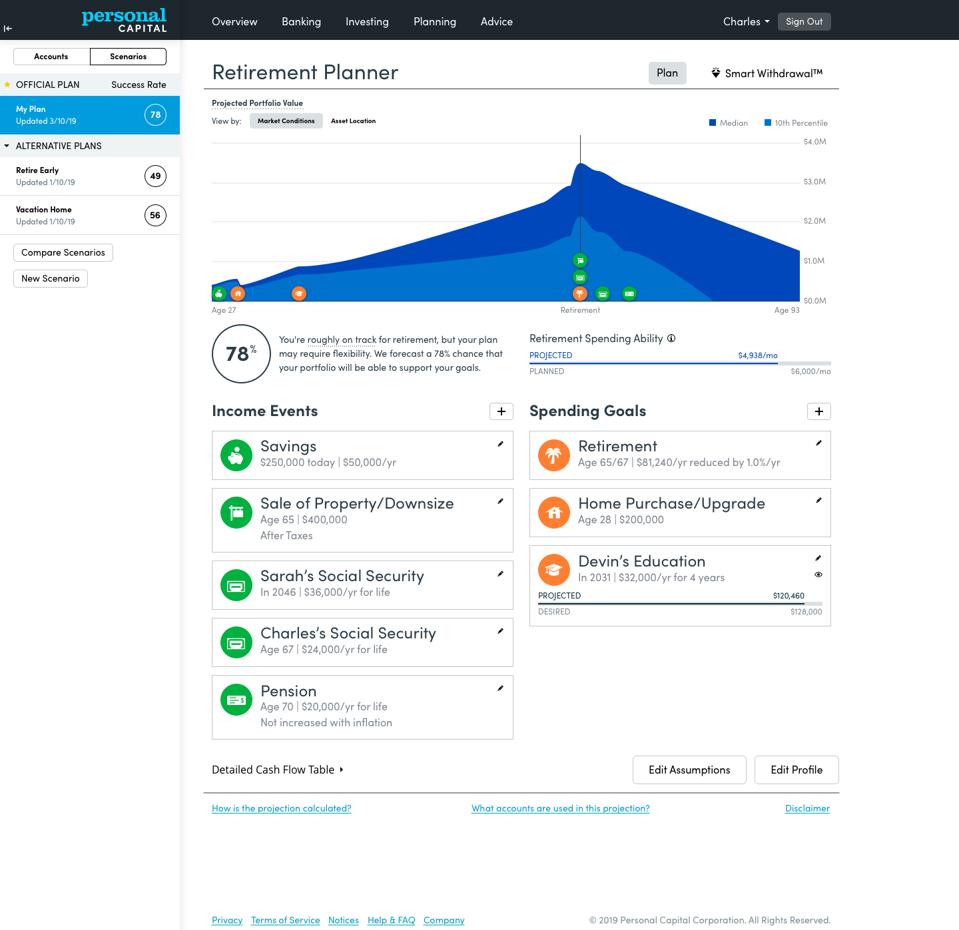
Task: Switch the view to Asset Location
Action: pyautogui.click(x=353, y=121)
